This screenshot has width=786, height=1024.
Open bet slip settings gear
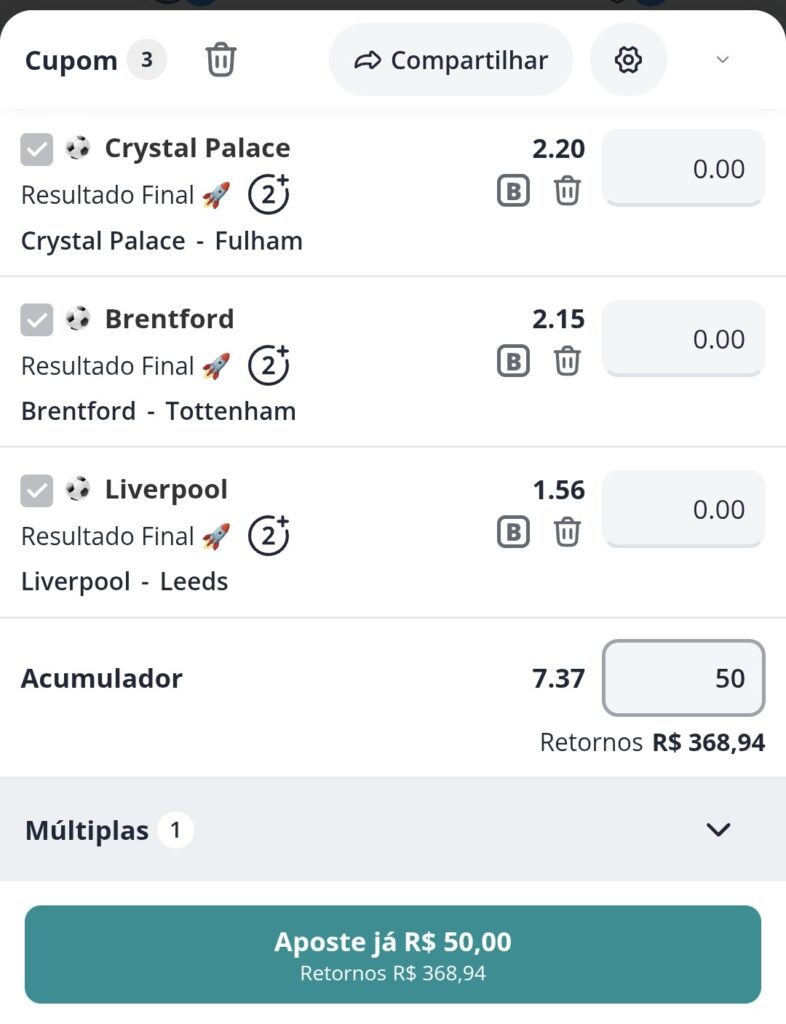(628, 60)
